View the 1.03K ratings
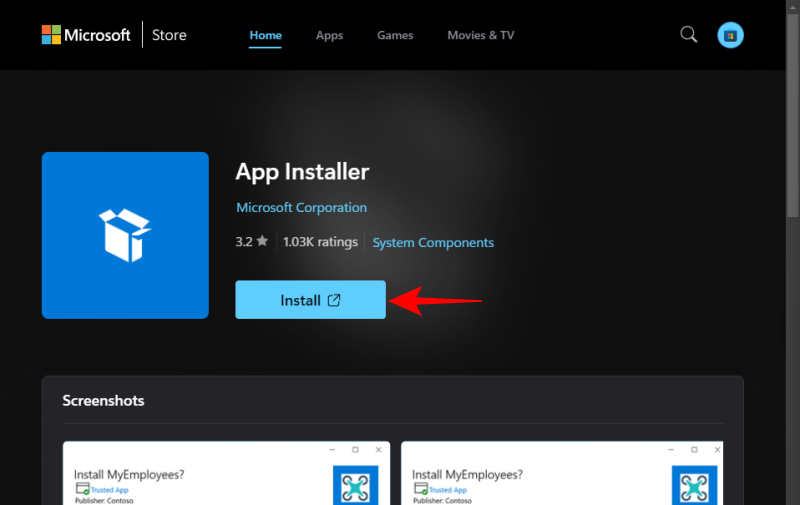Screen dimensions: 800x505 point(319,242)
